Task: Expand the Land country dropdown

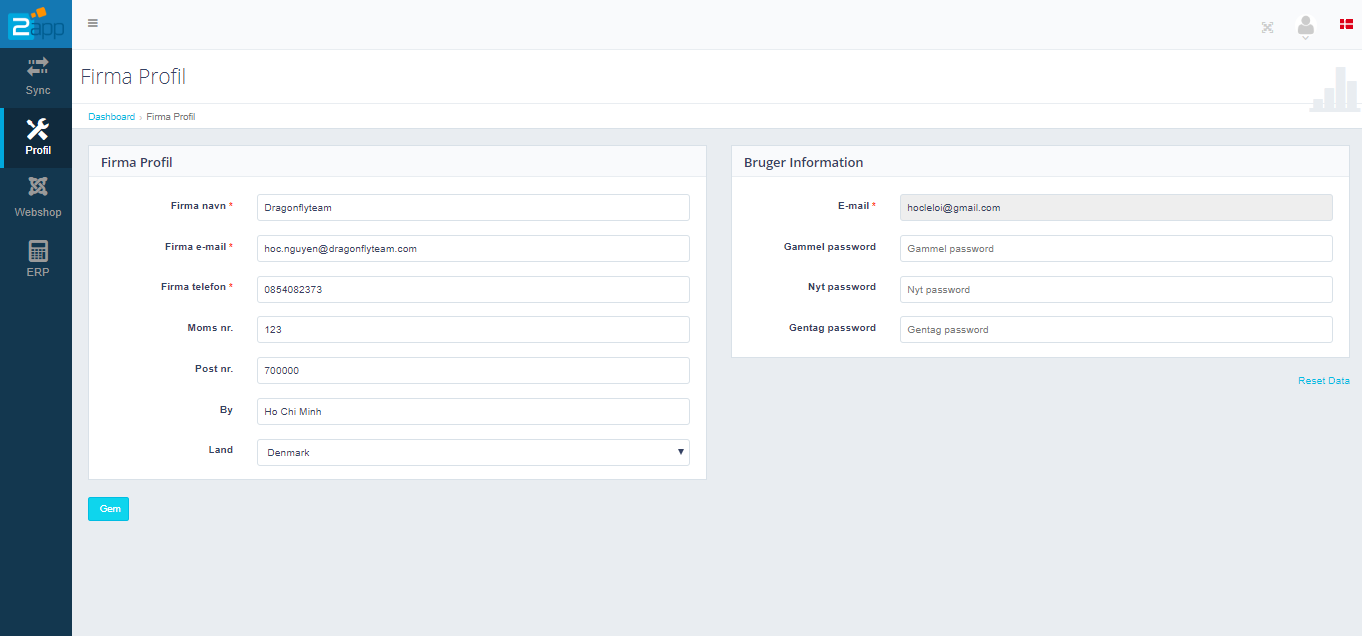Action: [473, 452]
